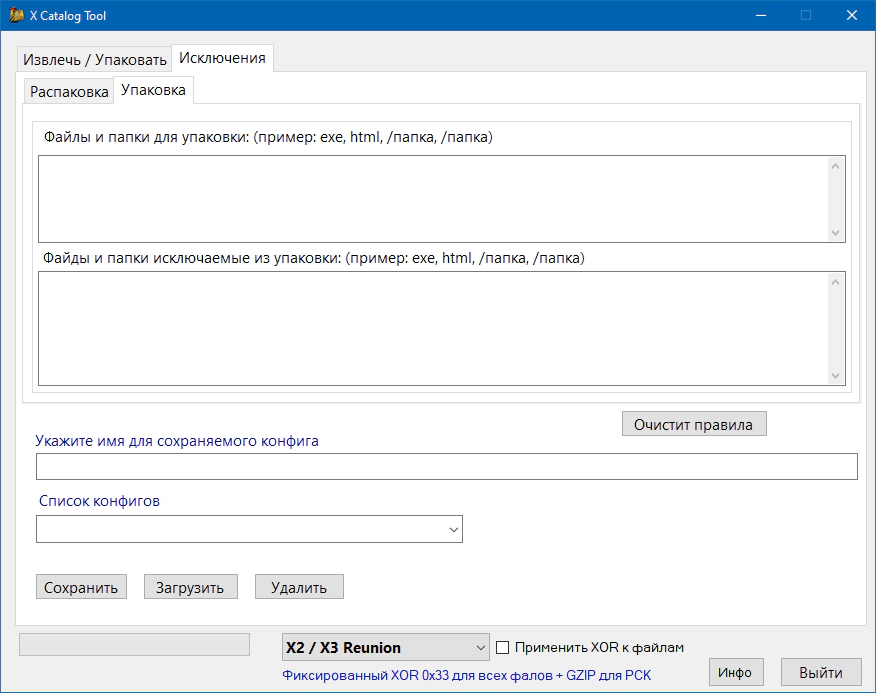The width and height of the screenshot is (876, 693).
Task: Select the Упаковка sub-tab
Action: pyautogui.click(x=153, y=90)
